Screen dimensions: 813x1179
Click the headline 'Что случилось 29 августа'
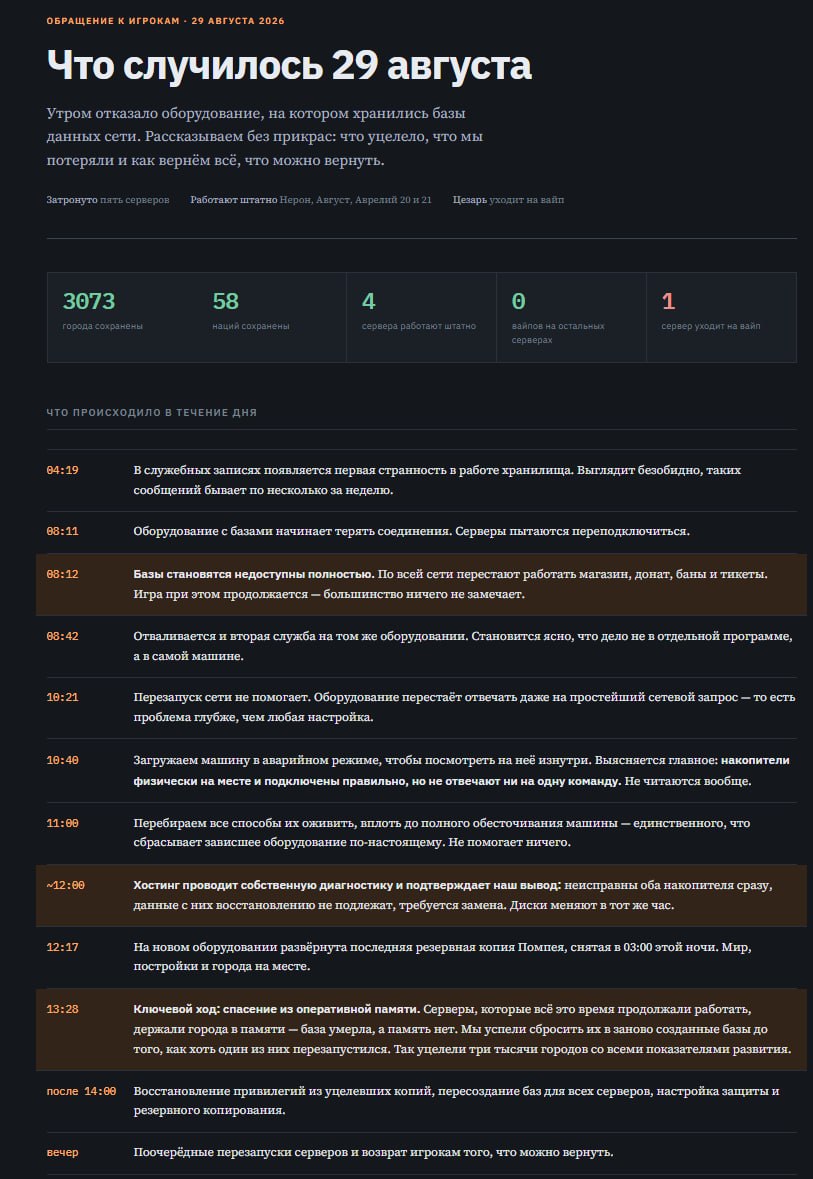click(289, 66)
